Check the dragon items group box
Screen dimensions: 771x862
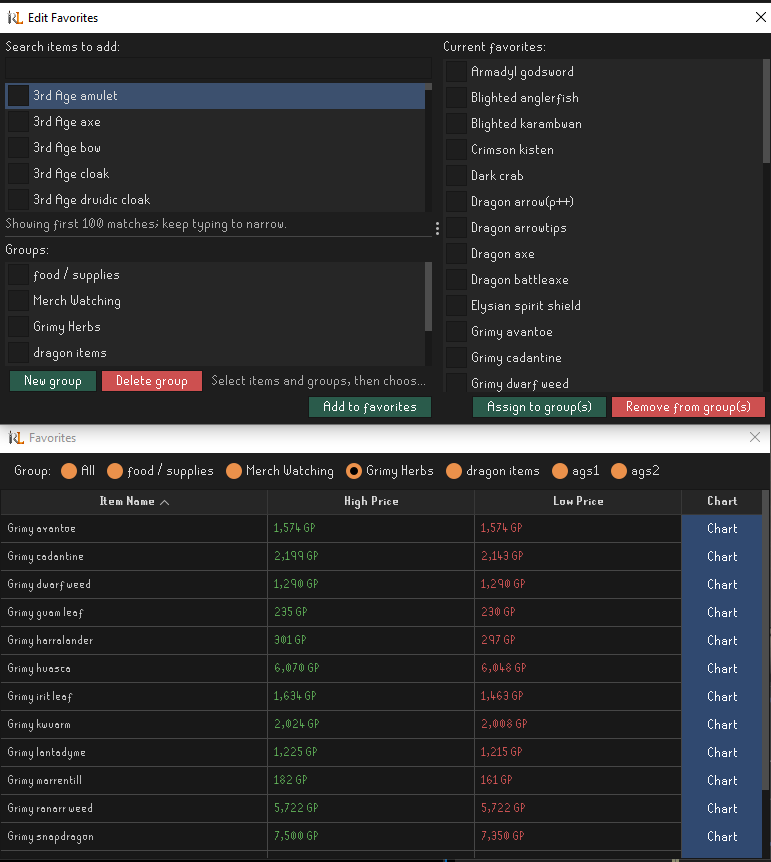(x=18, y=352)
